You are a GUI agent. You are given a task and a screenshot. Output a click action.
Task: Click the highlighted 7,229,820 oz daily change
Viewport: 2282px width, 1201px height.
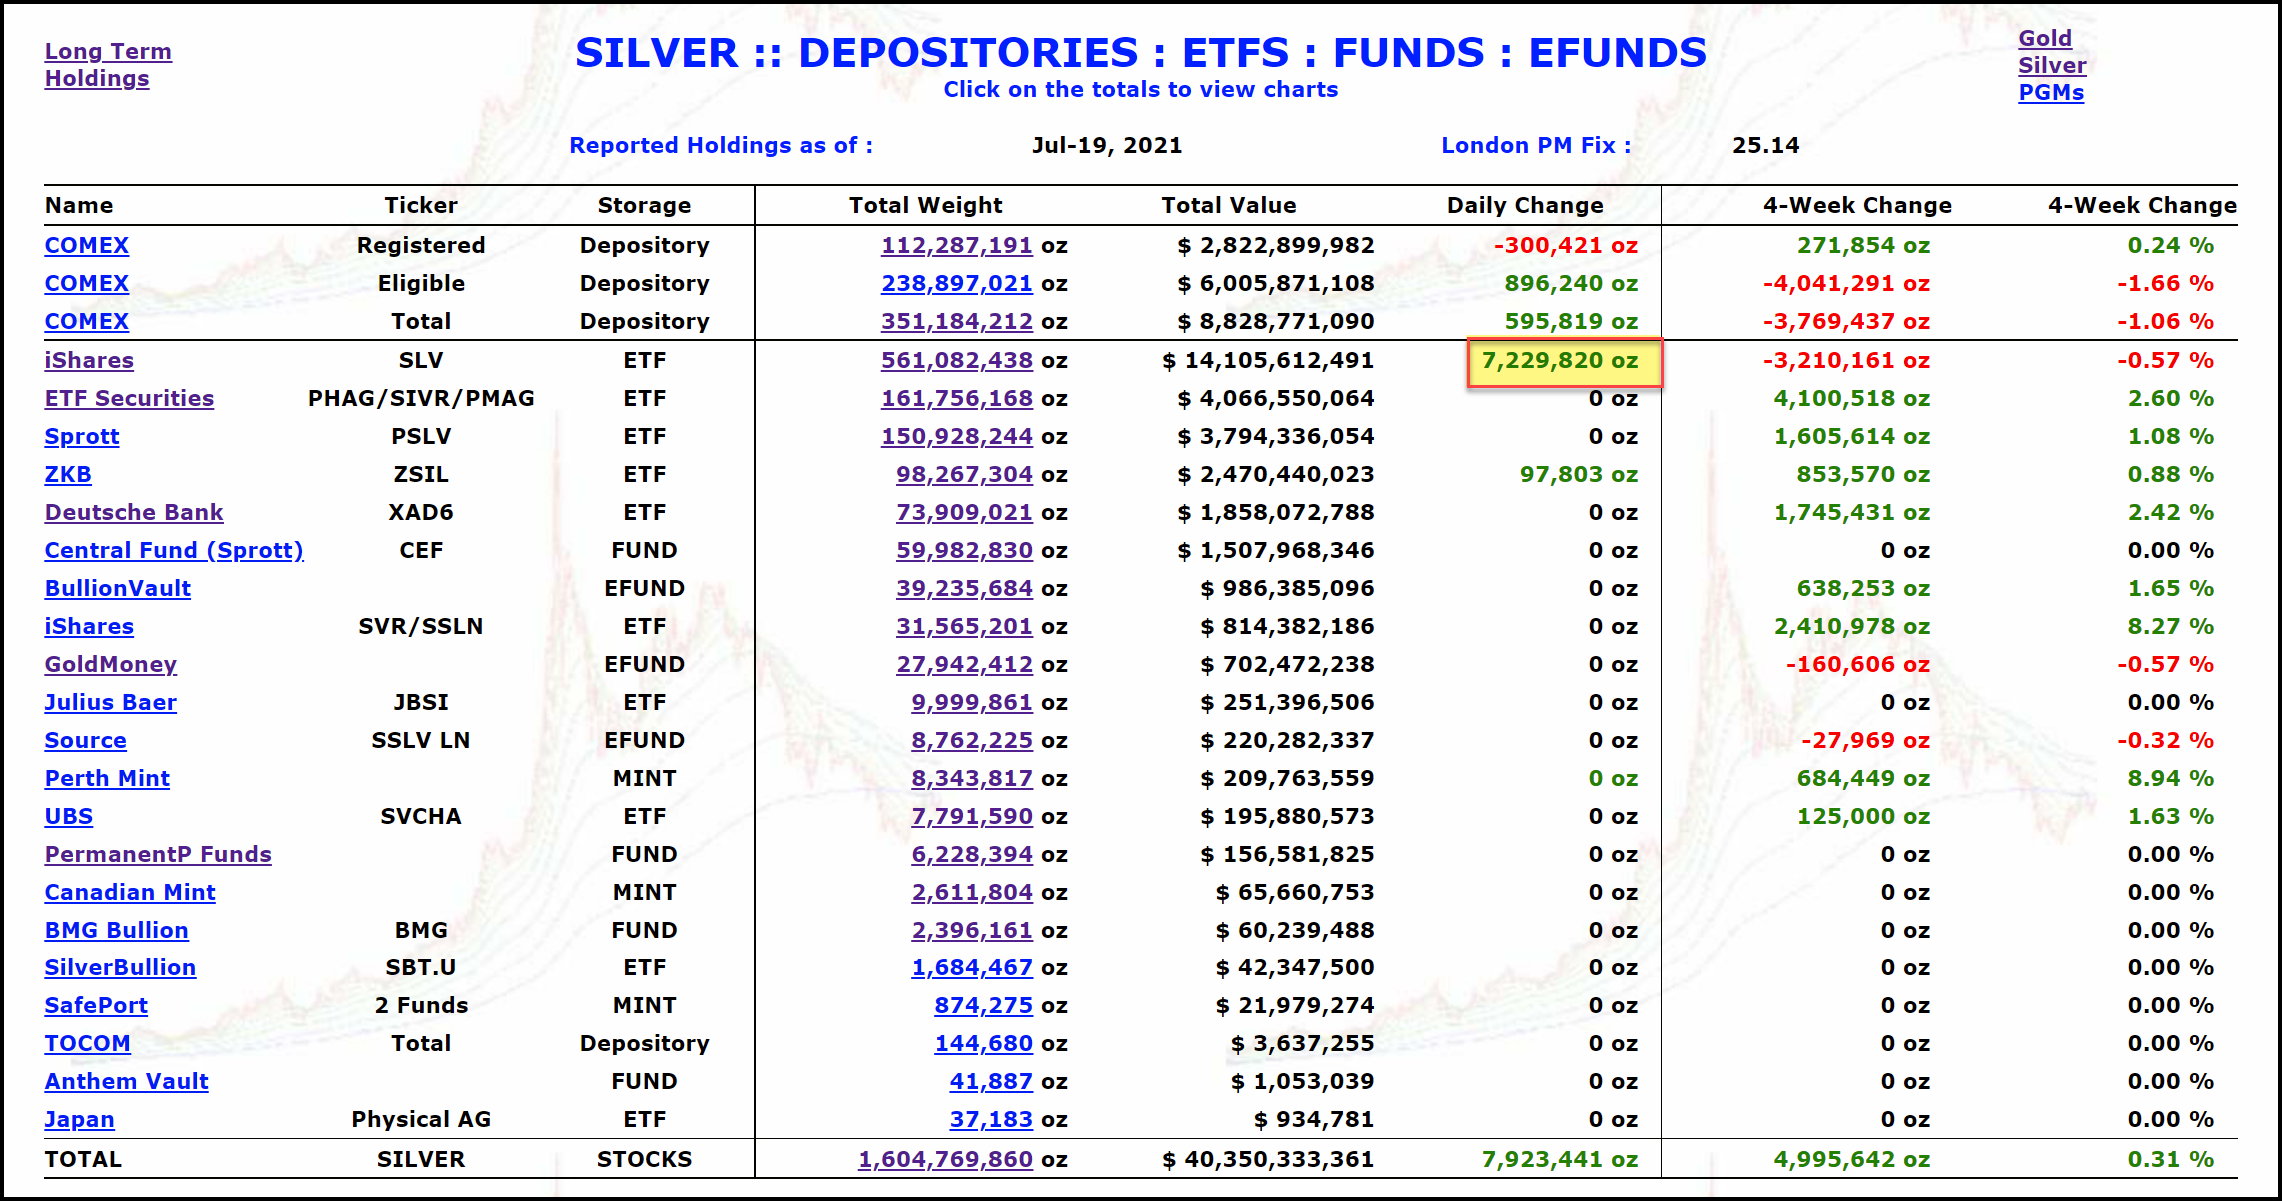pyautogui.click(x=1563, y=361)
